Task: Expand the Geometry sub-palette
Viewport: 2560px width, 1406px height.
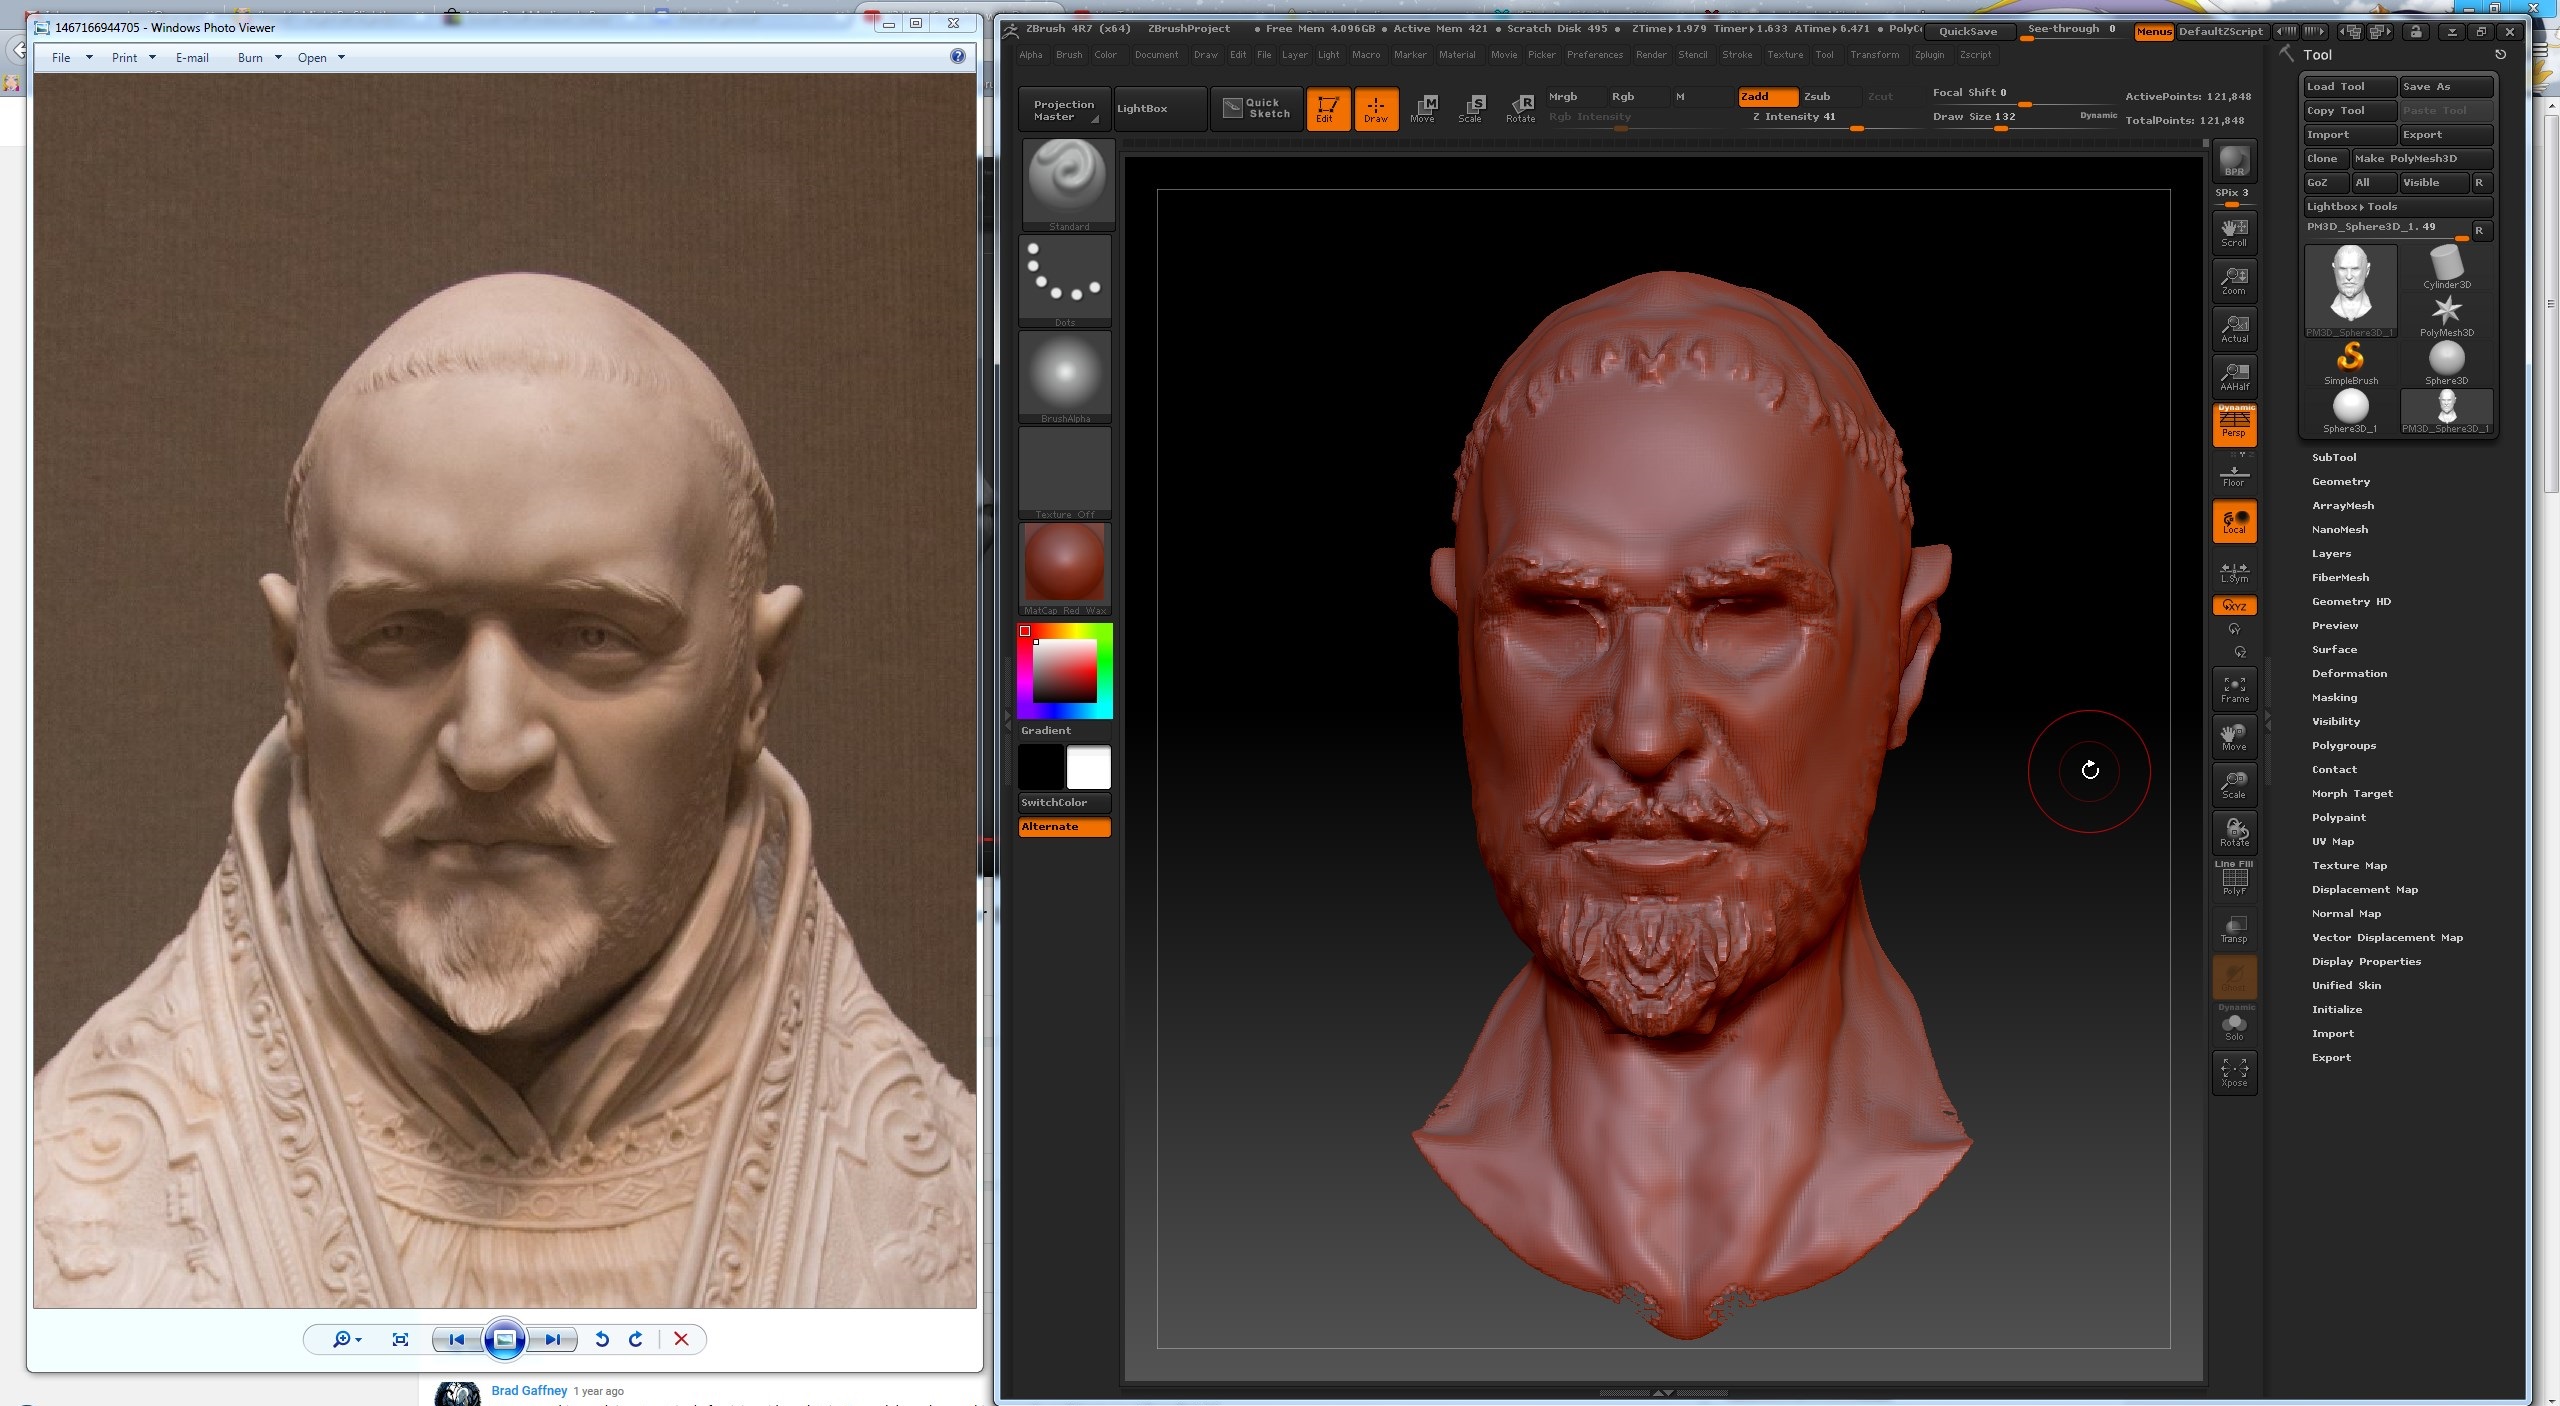Action: (x=2340, y=481)
